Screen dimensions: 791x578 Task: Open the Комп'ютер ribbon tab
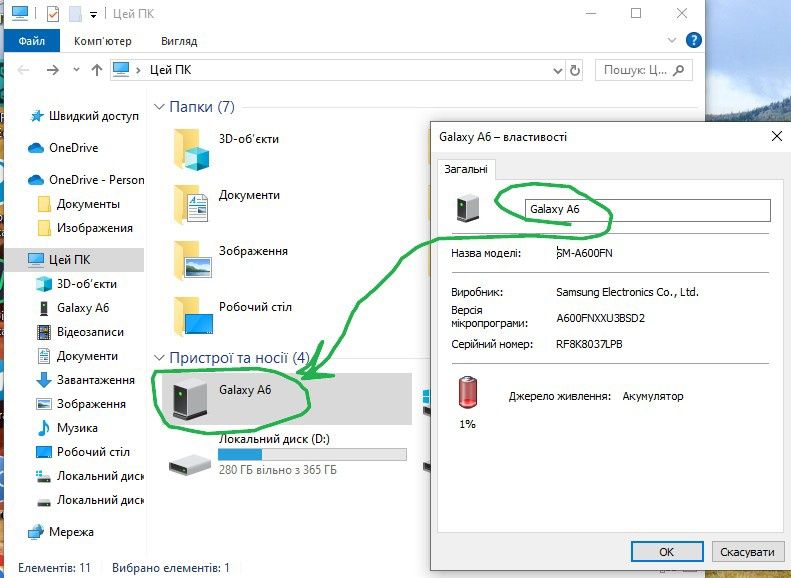(x=102, y=41)
